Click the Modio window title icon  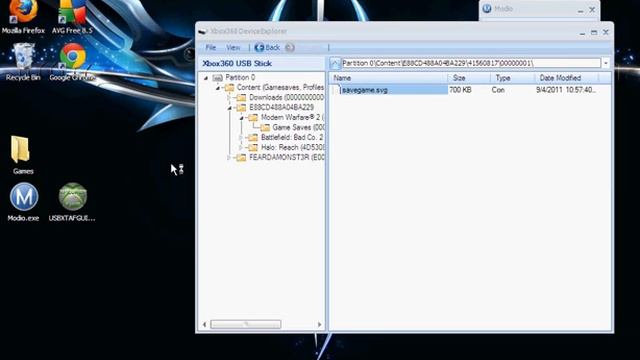coord(487,9)
